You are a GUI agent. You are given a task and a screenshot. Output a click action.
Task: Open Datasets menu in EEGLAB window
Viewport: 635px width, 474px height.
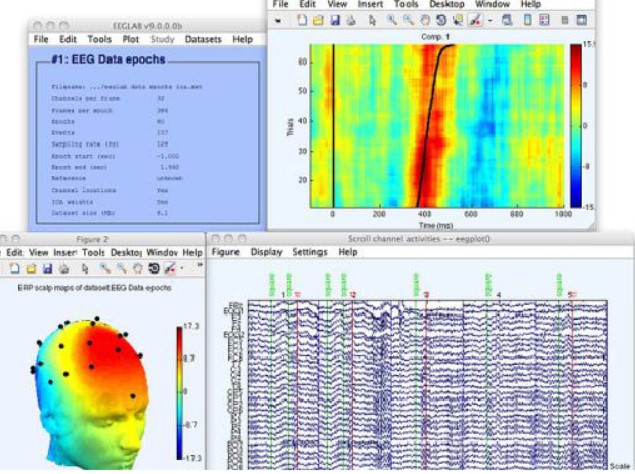click(x=203, y=39)
